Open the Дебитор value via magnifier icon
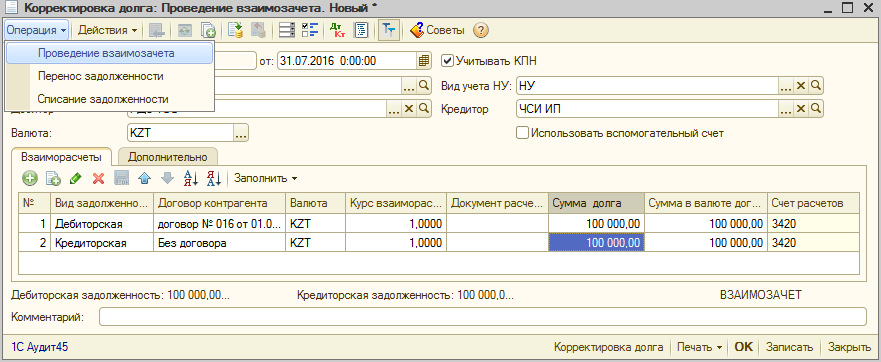881x362 pixels. (424, 108)
